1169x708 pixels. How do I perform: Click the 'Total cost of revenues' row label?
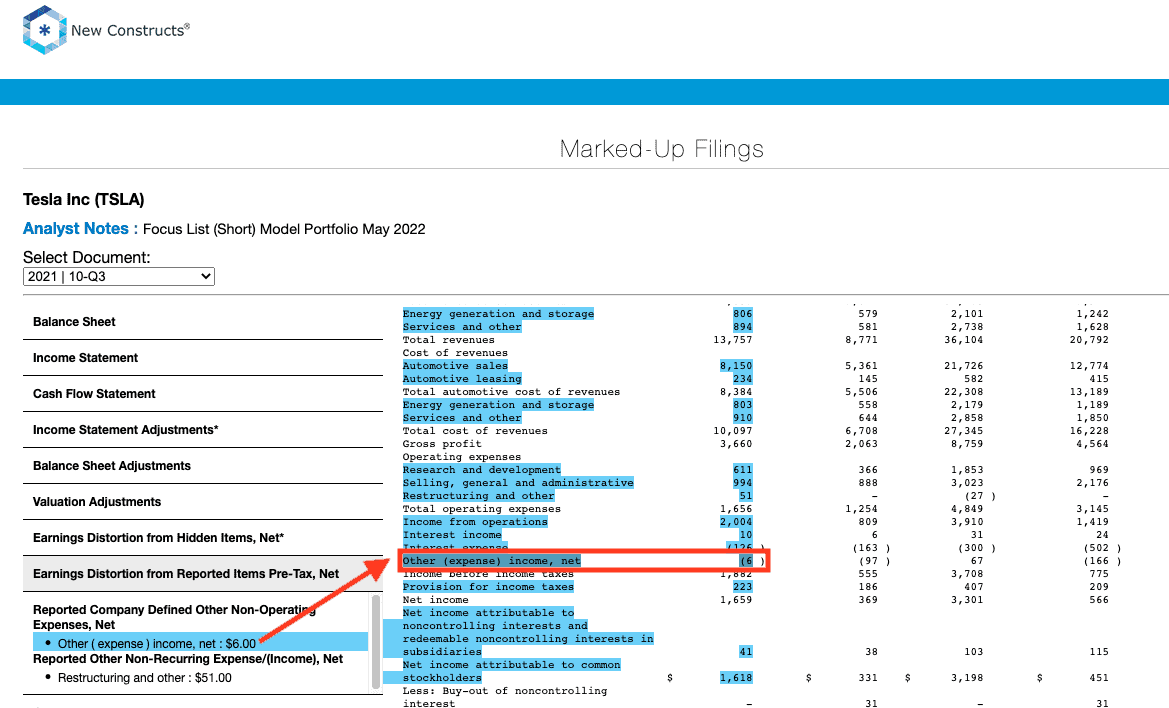tap(475, 431)
